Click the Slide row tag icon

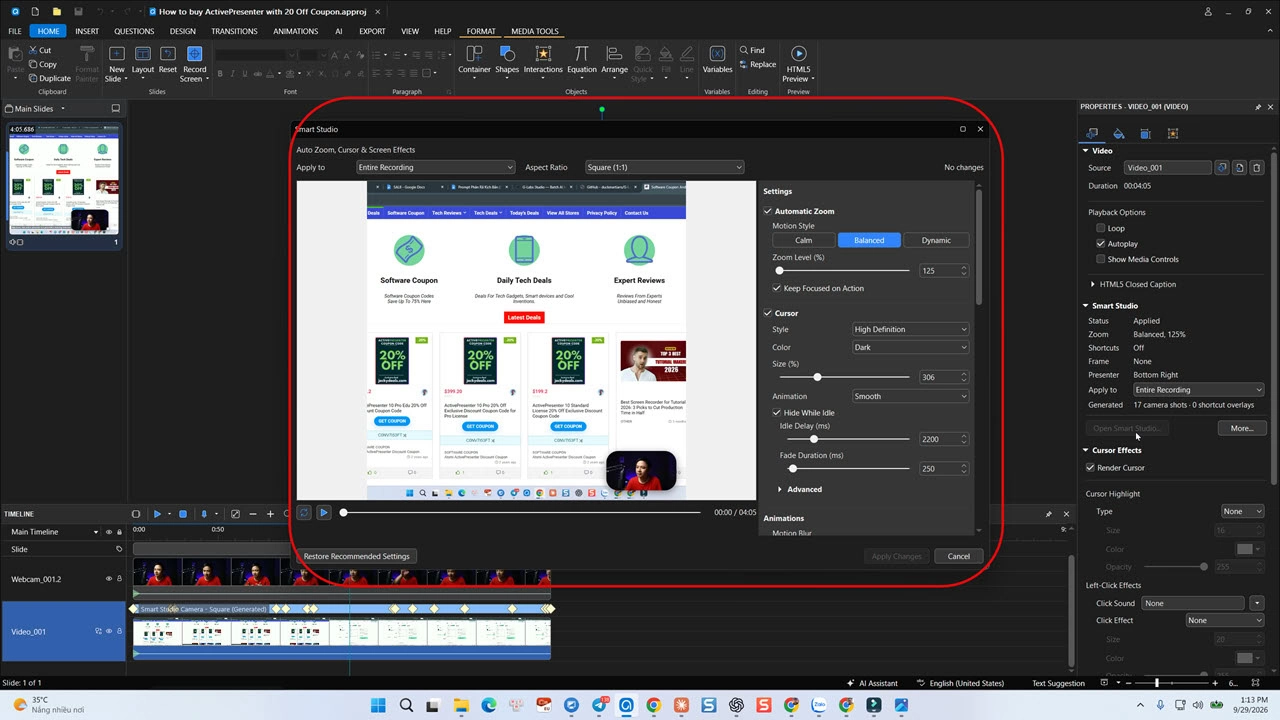119,549
